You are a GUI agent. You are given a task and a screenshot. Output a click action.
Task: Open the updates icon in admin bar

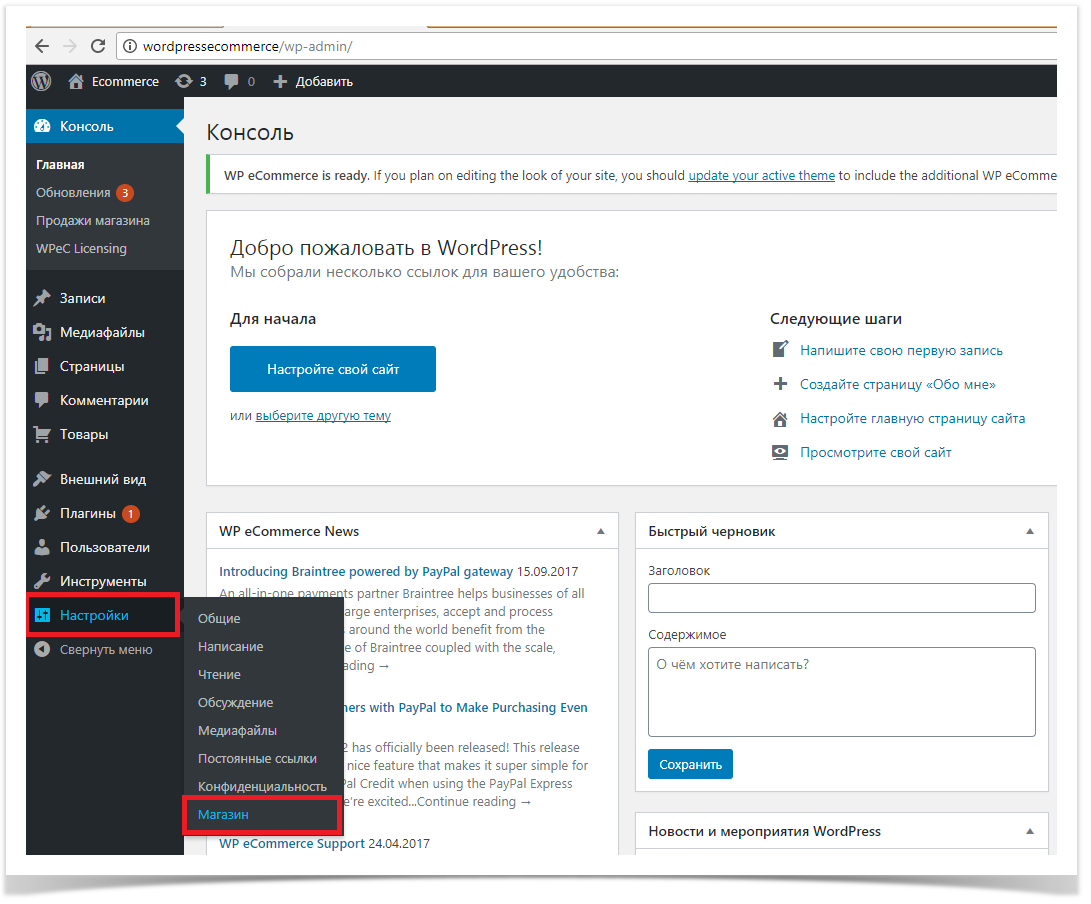pyautogui.click(x=184, y=81)
